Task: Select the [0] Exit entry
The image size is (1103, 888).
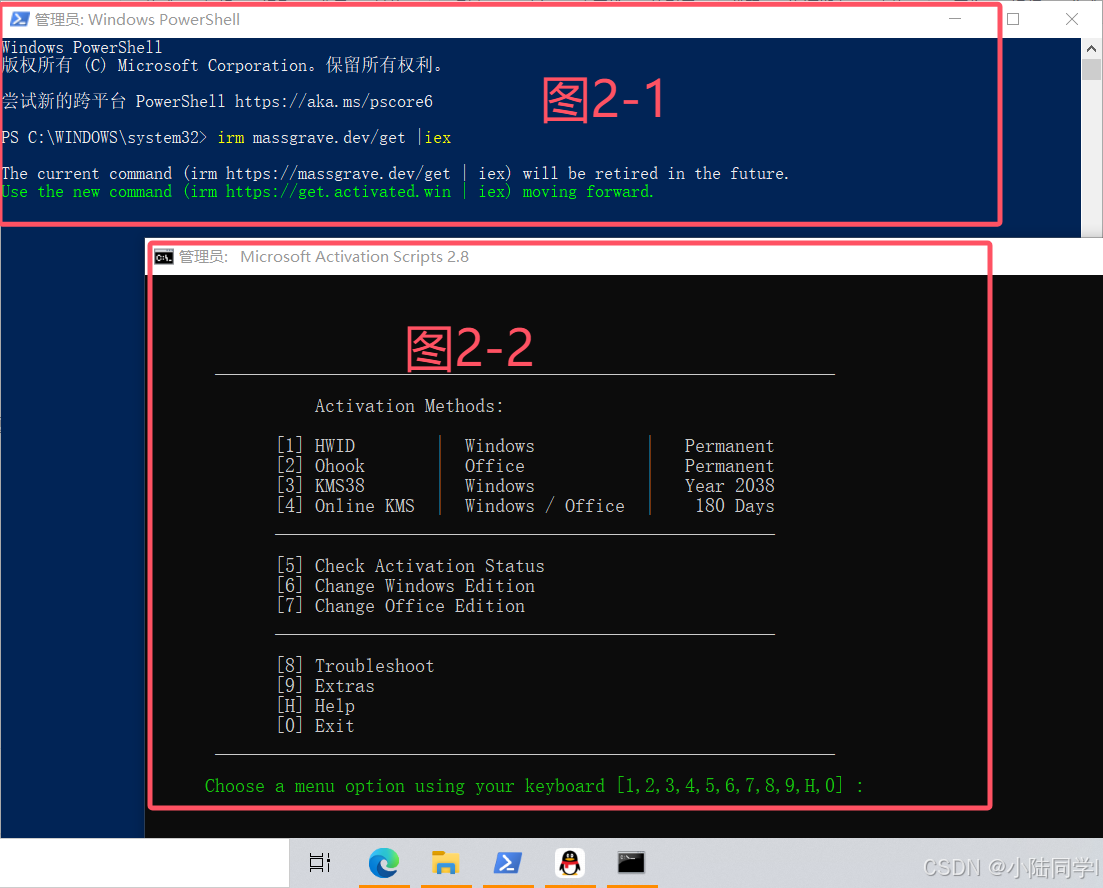Action: coord(316,725)
